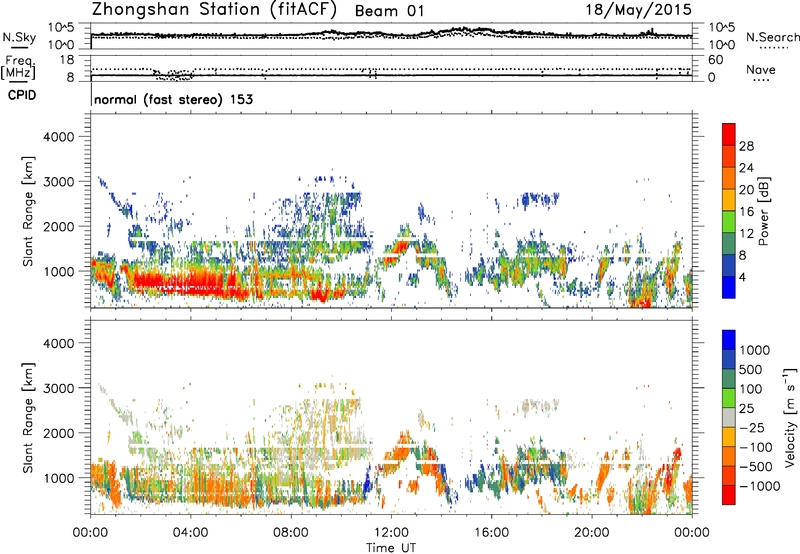Click the "Zhongshan Station (fitACF)" title
This screenshot has width=800, height=554.
pos(214,9)
